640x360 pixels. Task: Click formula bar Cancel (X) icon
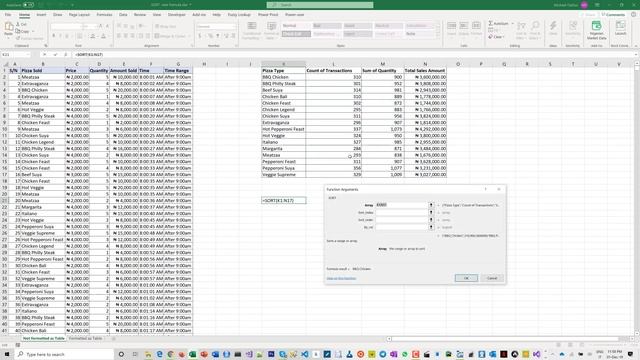(44, 54)
